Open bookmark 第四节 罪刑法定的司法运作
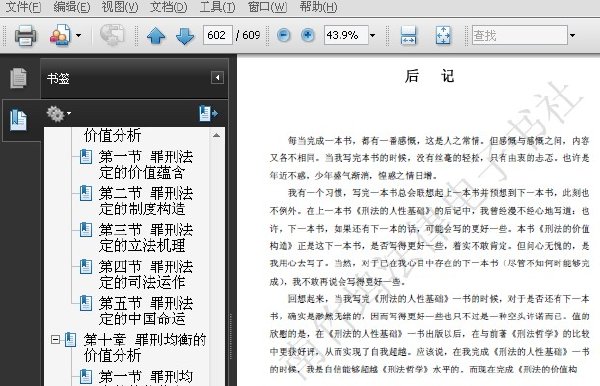Image resolution: width=600 pixels, height=386 pixels. click(x=146, y=274)
